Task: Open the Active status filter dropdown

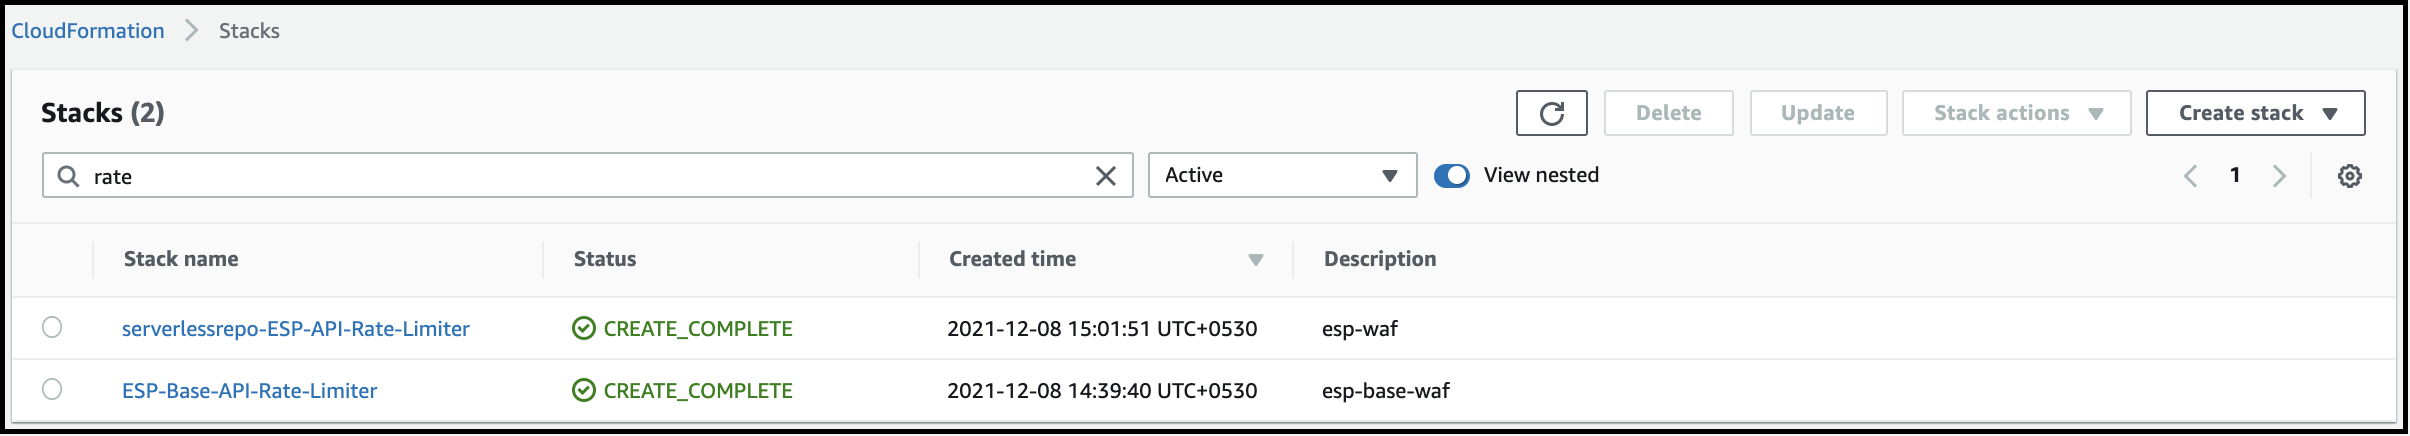Action: (x=1282, y=175)
